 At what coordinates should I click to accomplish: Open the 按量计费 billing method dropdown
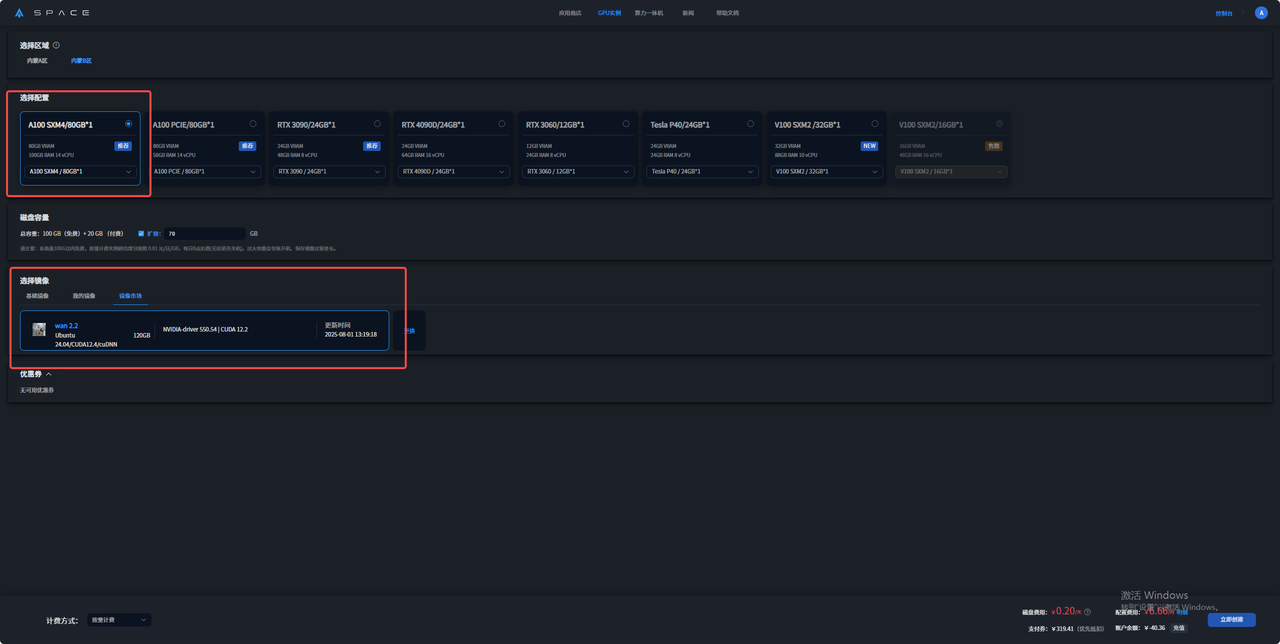[x=119, y=620]
